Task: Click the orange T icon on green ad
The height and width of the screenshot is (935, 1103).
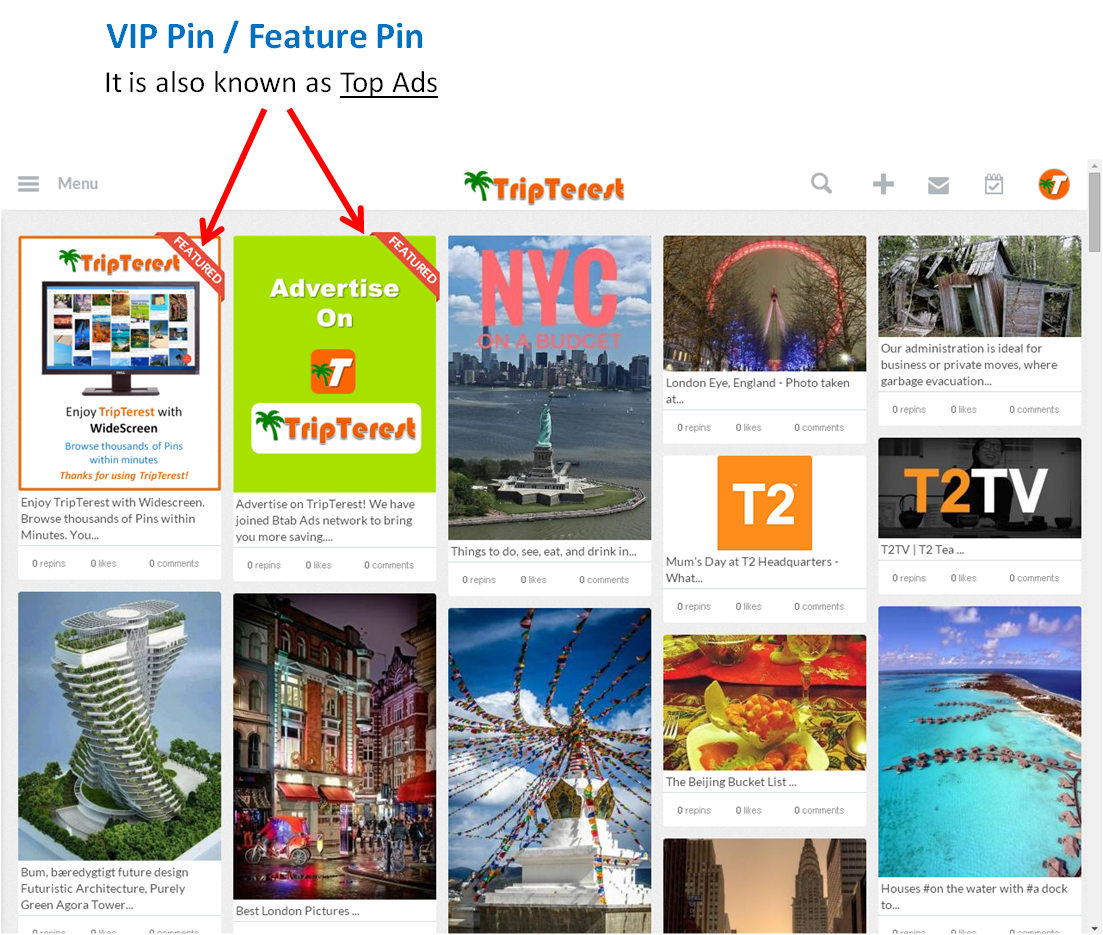Action: [x=333, y=371]
